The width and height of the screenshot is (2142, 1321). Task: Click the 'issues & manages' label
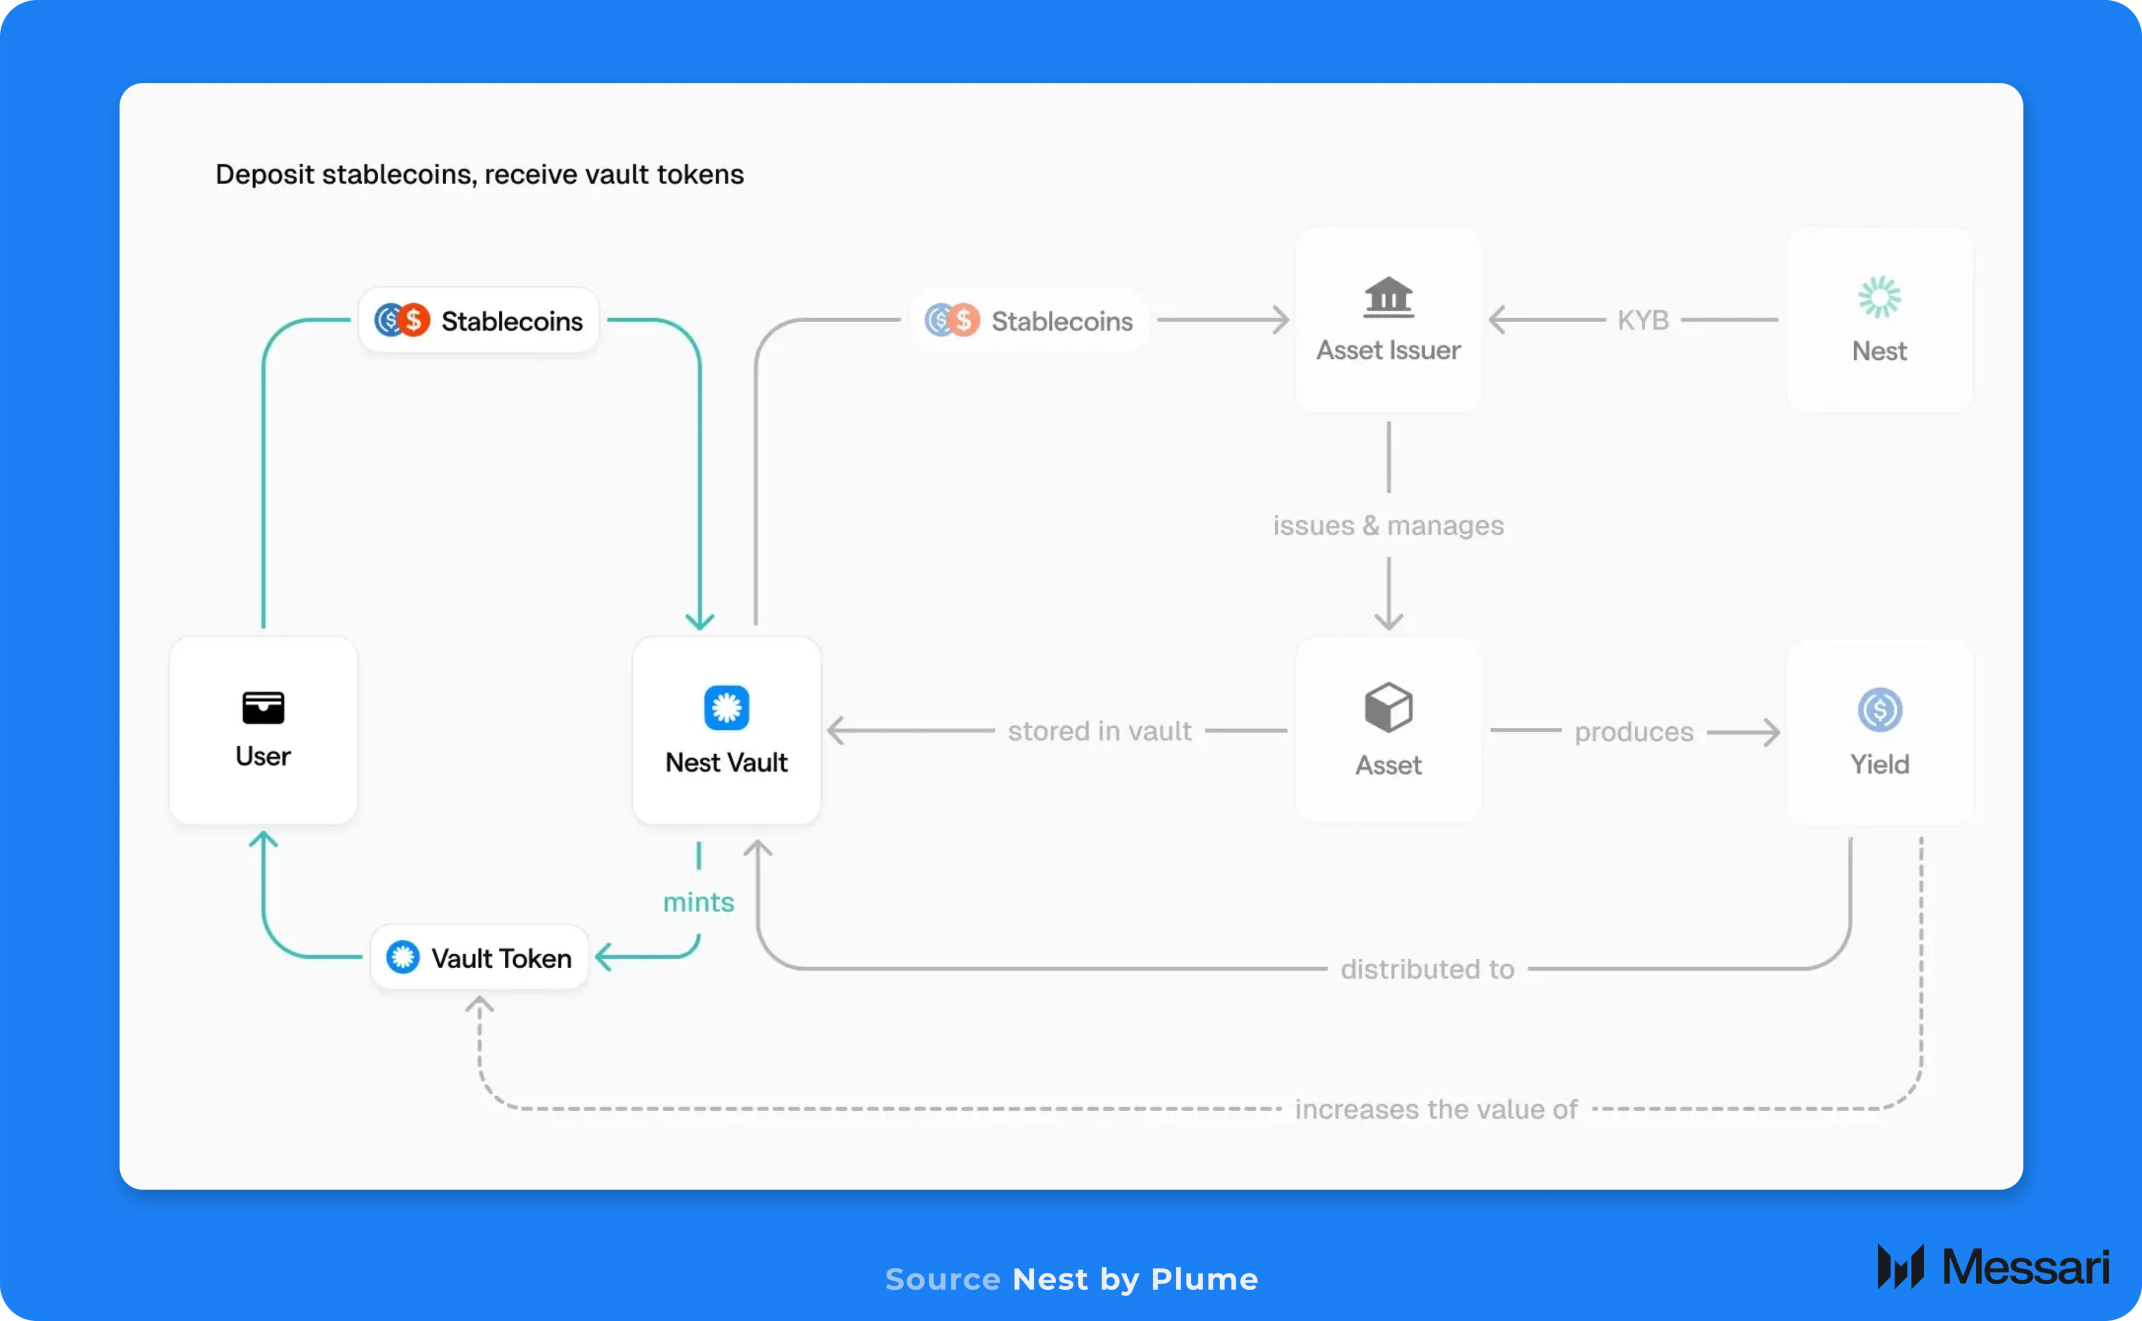pos(1388,525)
